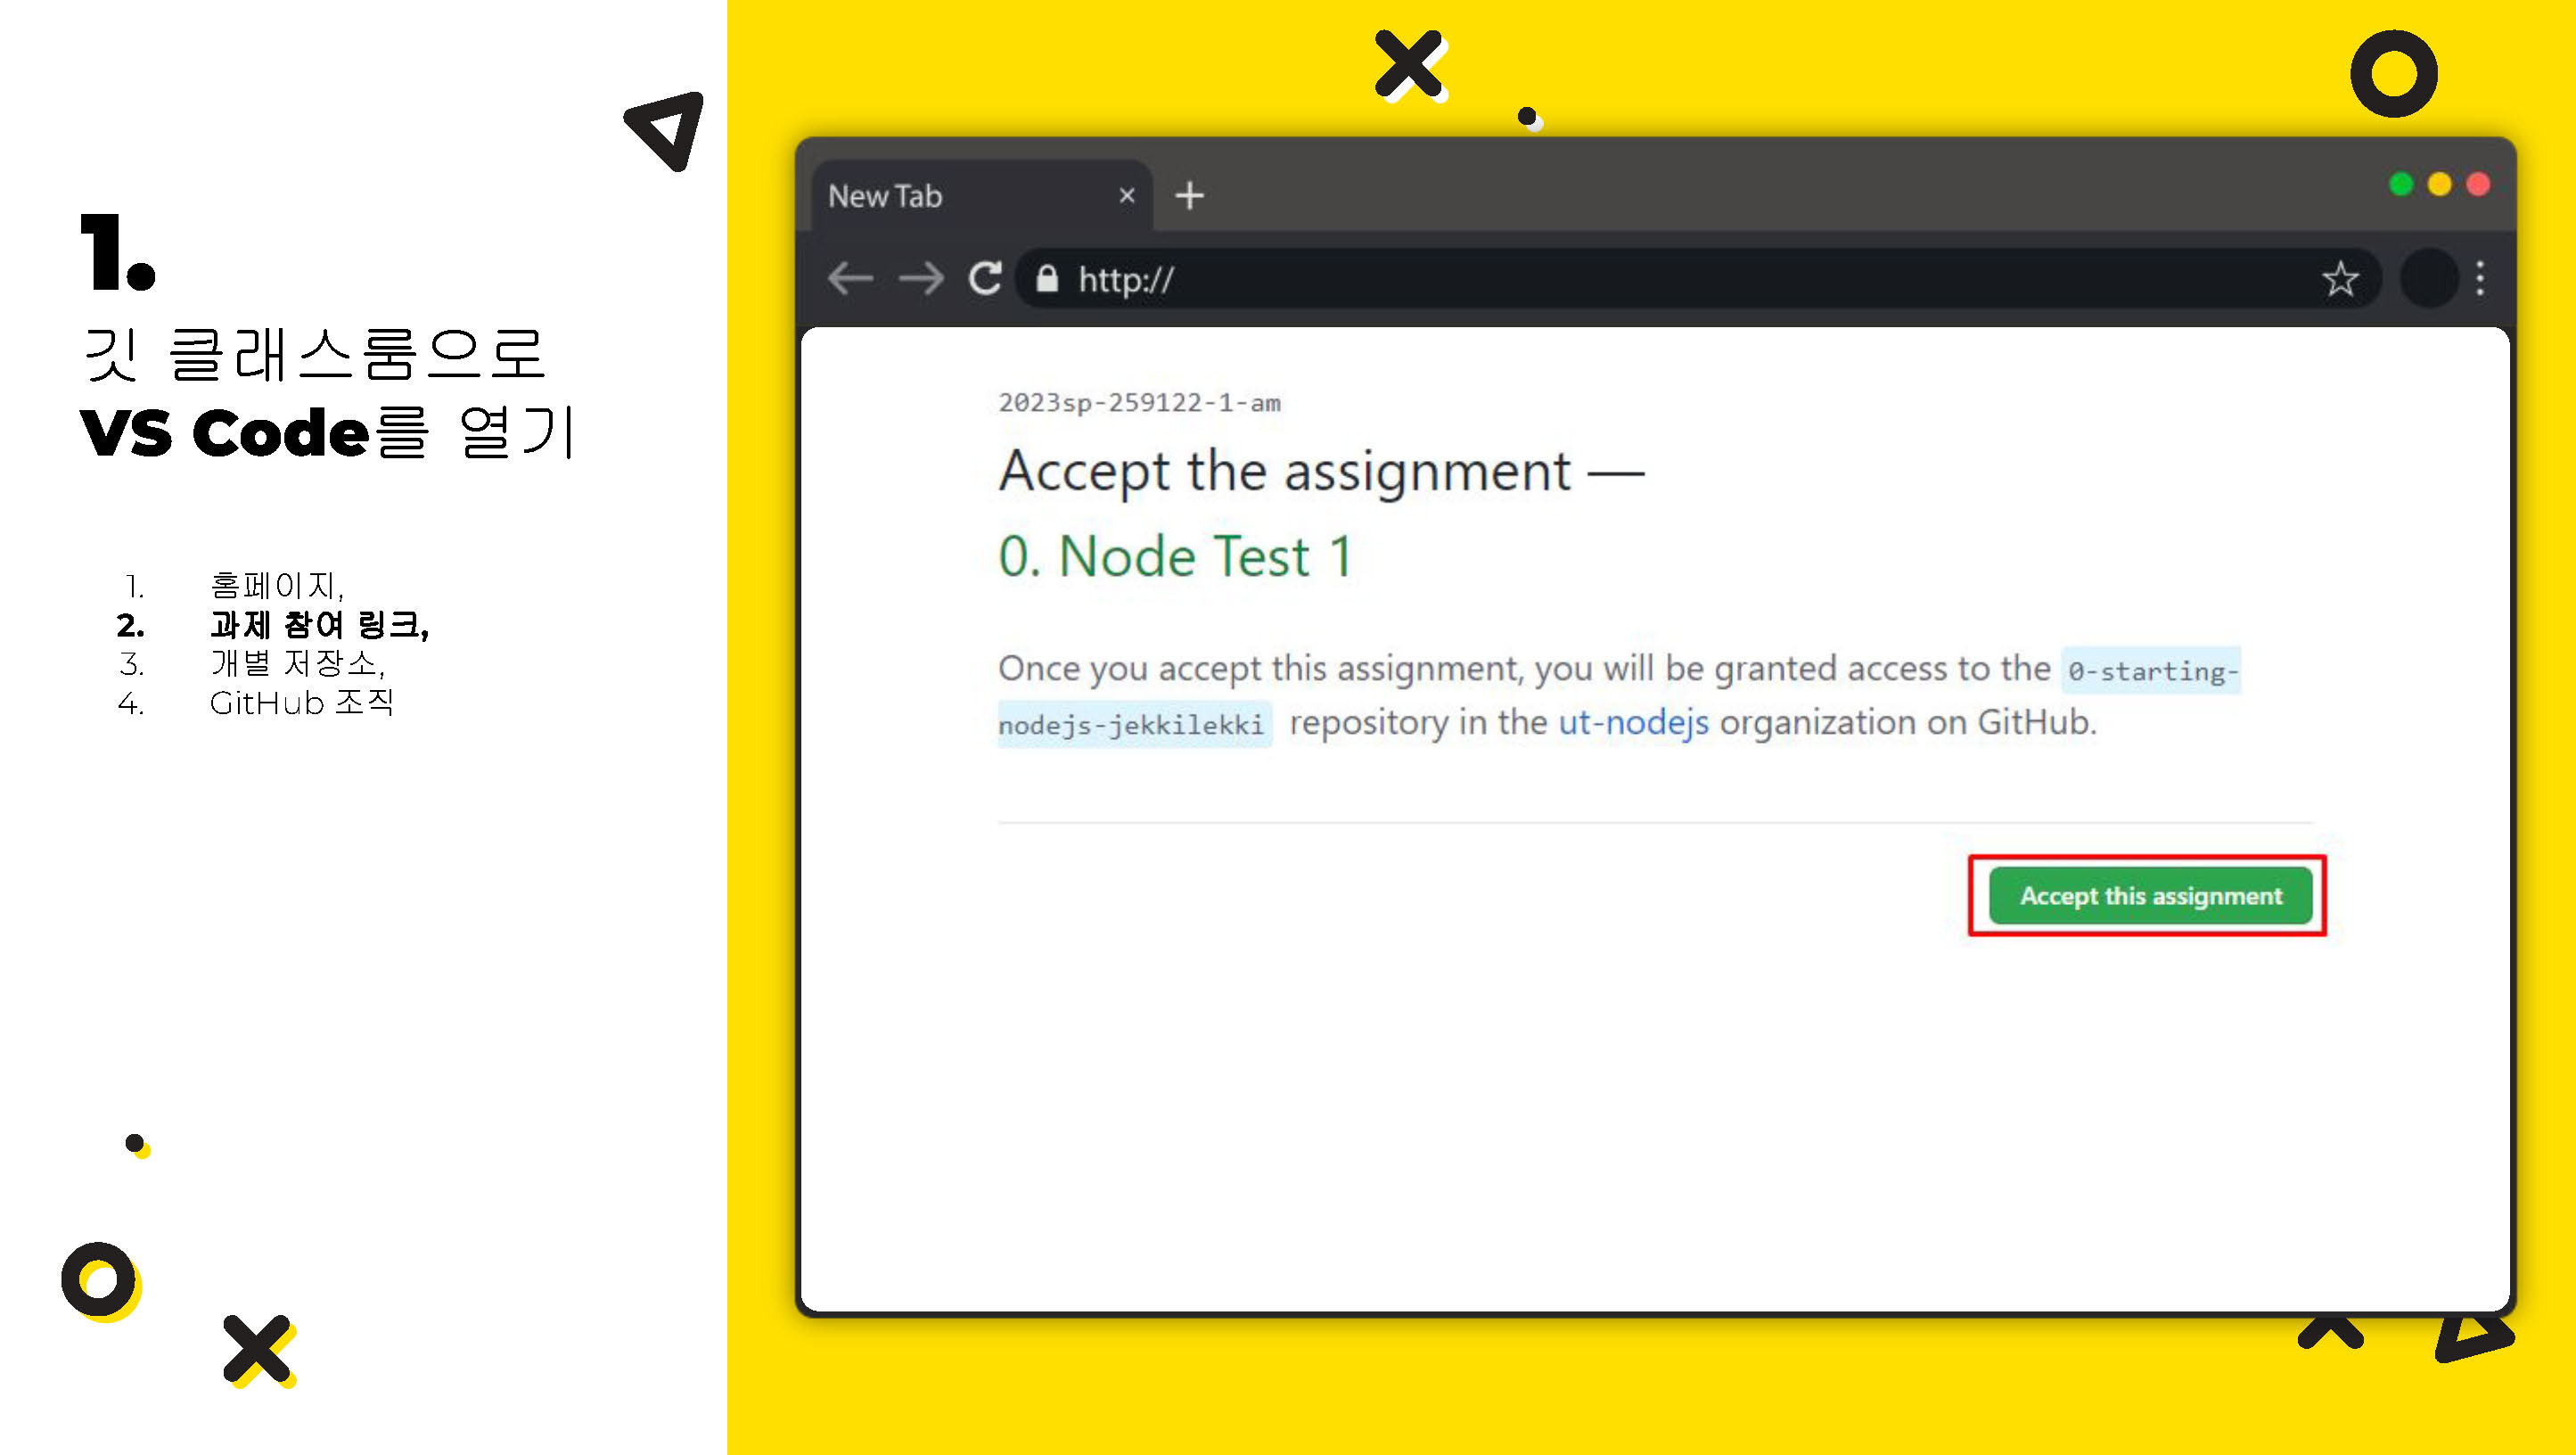Click the browser menu kebab icon
2576x1455 pixels.
point(2479,280)
